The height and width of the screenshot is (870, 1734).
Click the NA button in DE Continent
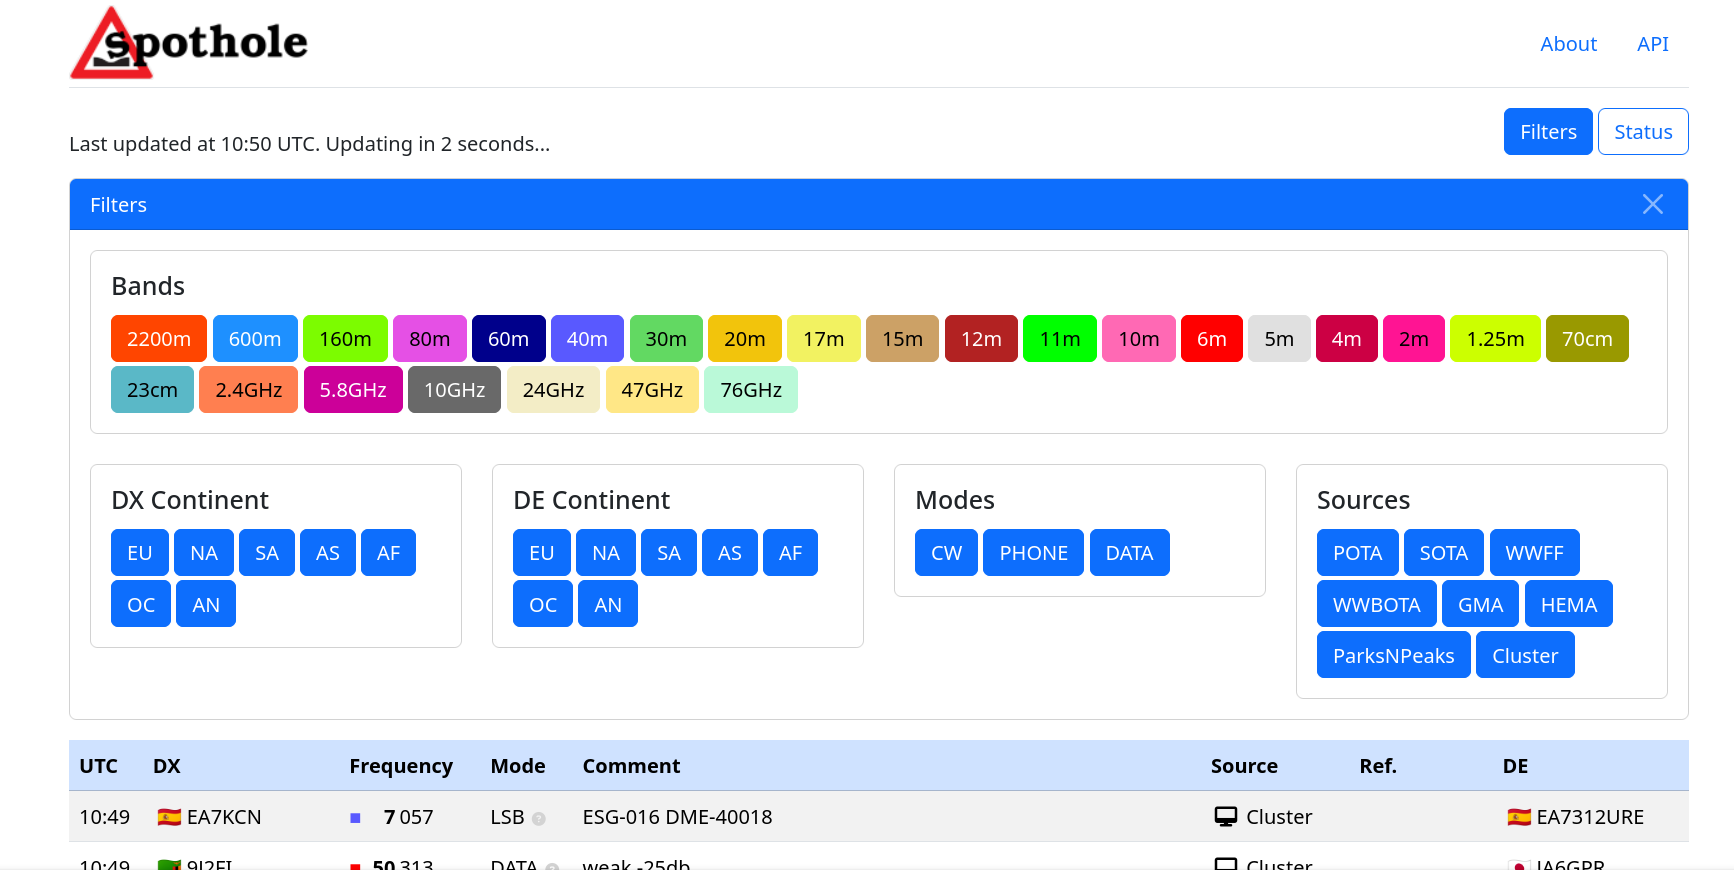[x=605, y=553]
